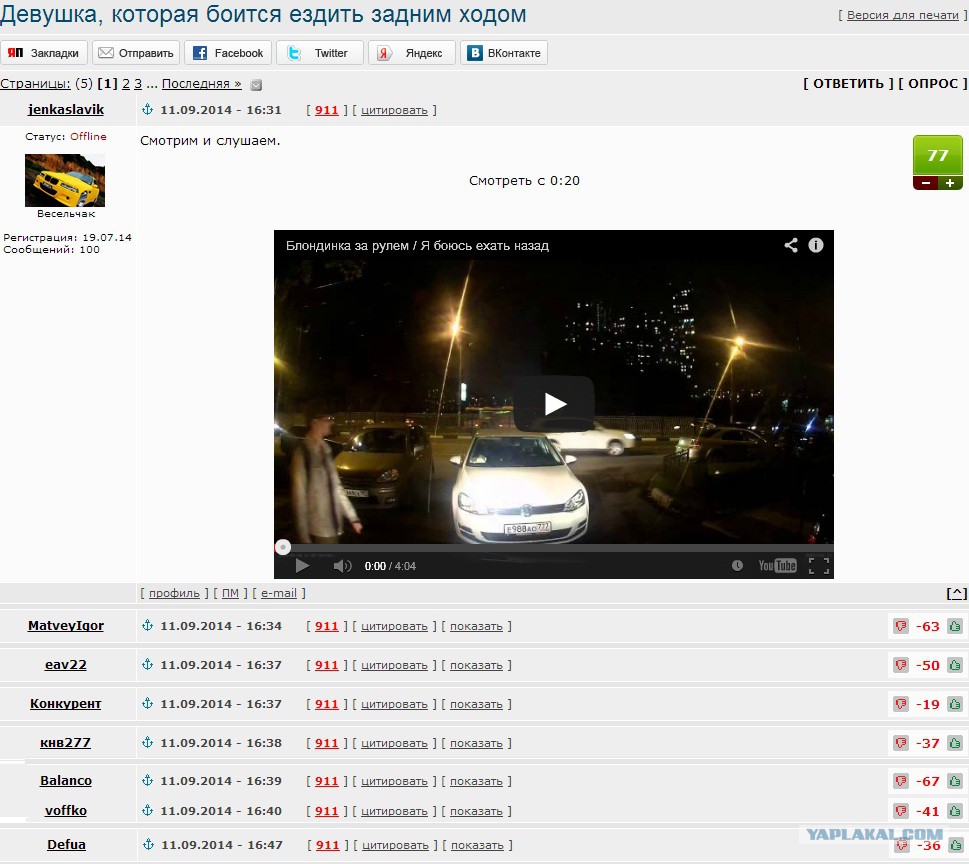Click anchor icon on jenkaslavik post
The height and width of the screenshot is (864, 969).
tap(147, 109)
